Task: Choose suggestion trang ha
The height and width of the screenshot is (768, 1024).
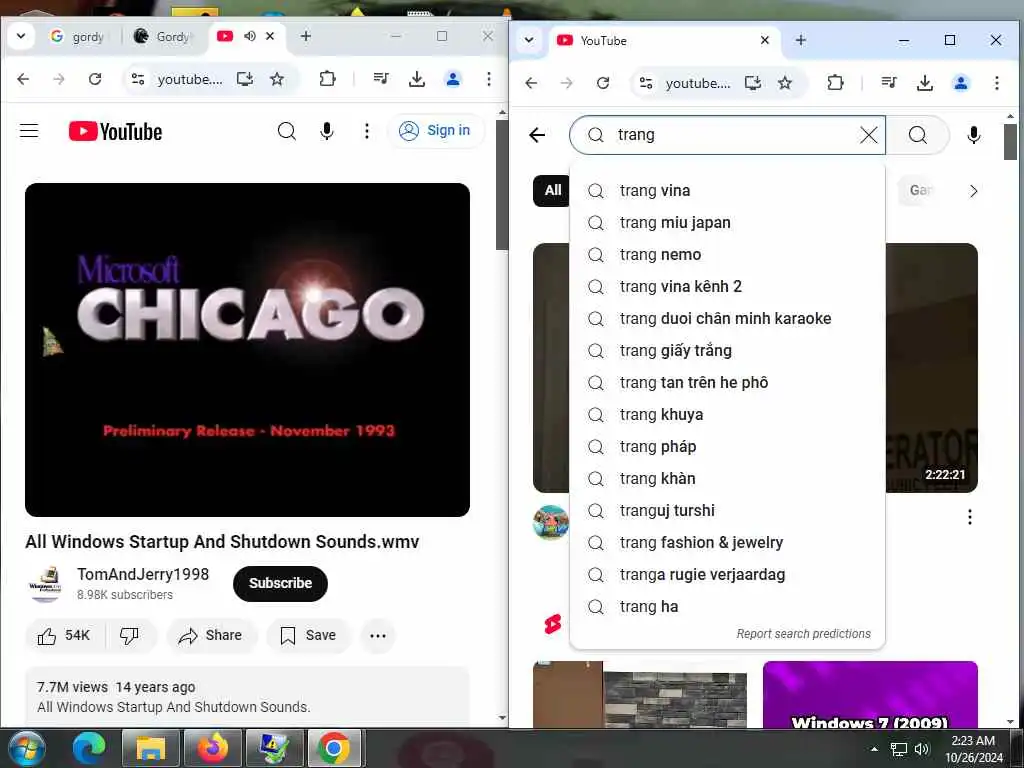Action: [x=727, y=607]
